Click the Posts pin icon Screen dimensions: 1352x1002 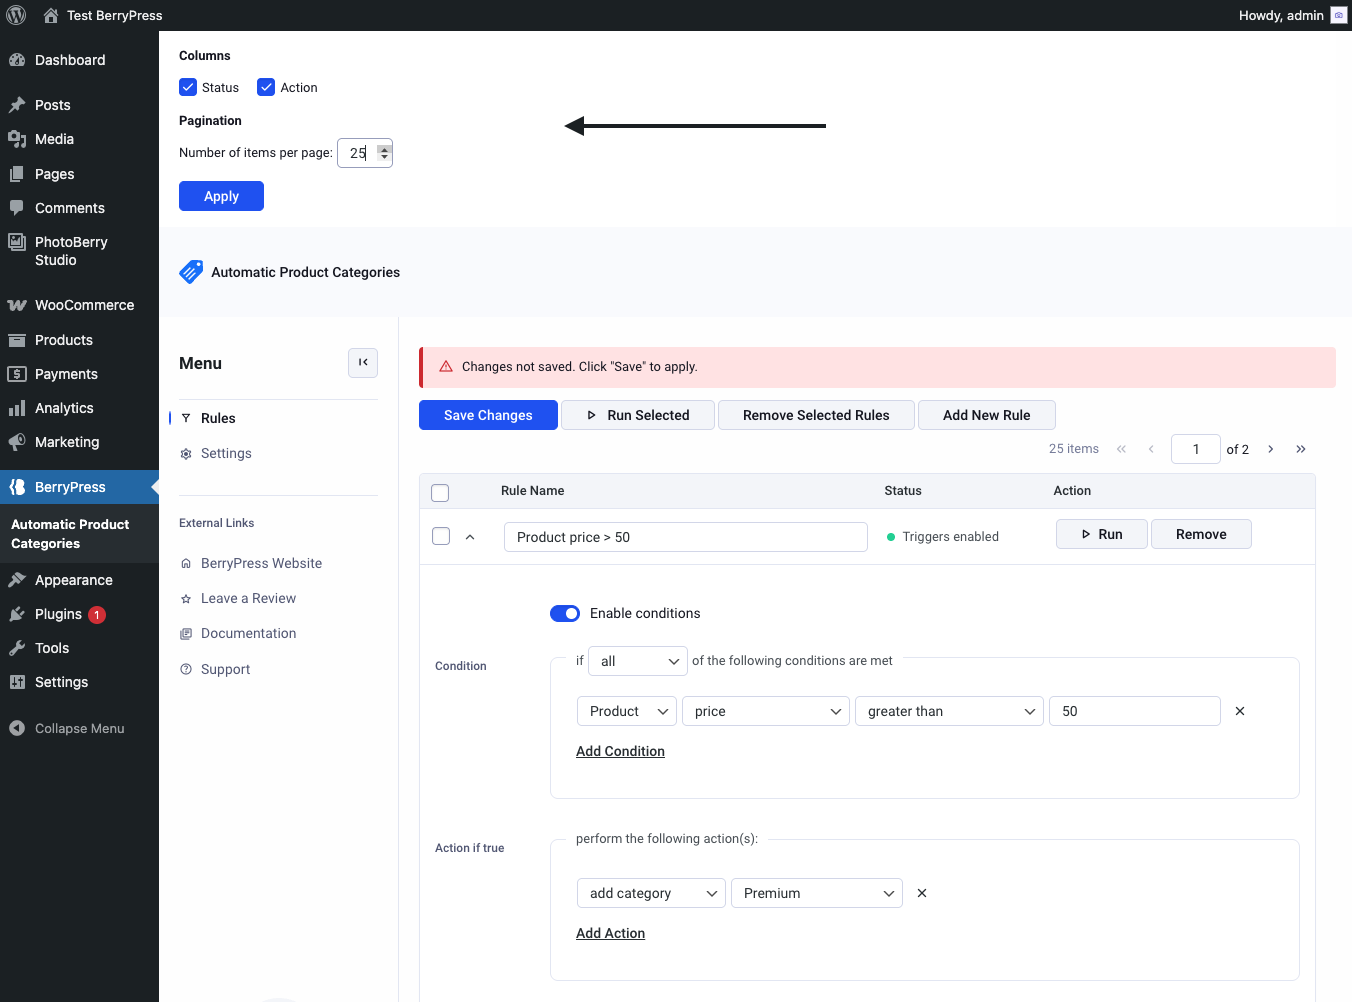(17, 105)
